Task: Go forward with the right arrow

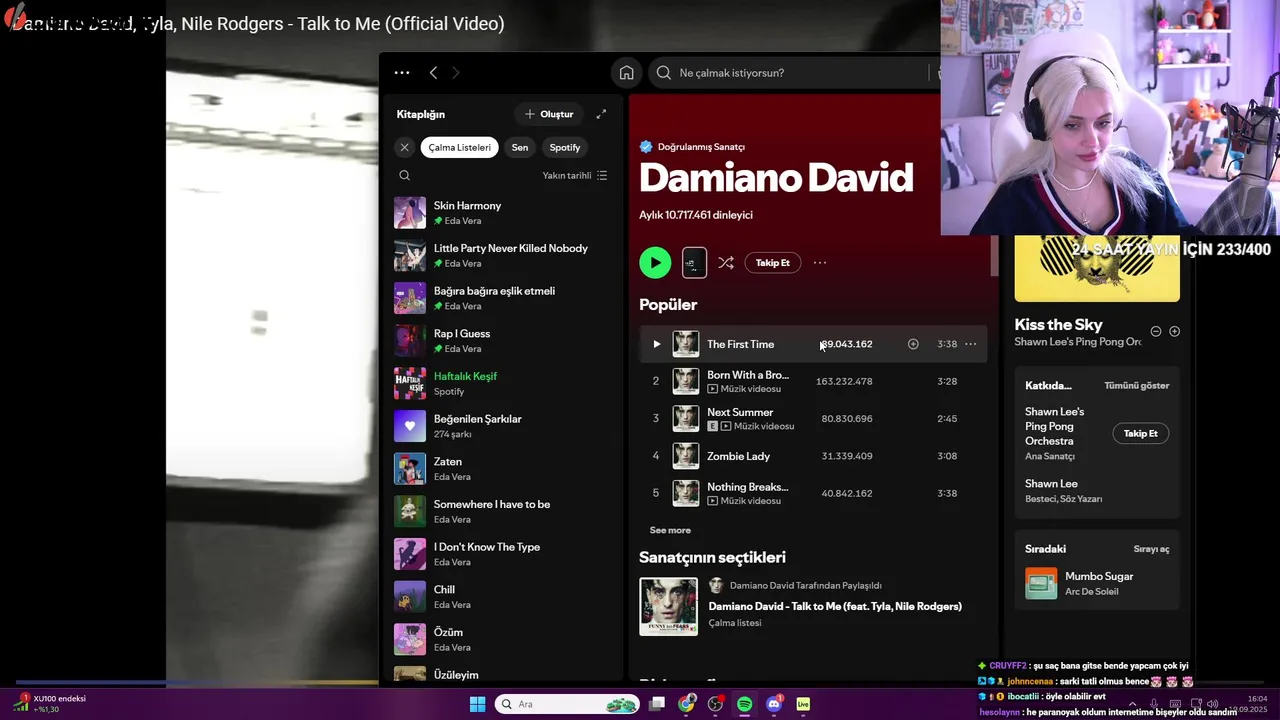Action: [456, 73]
